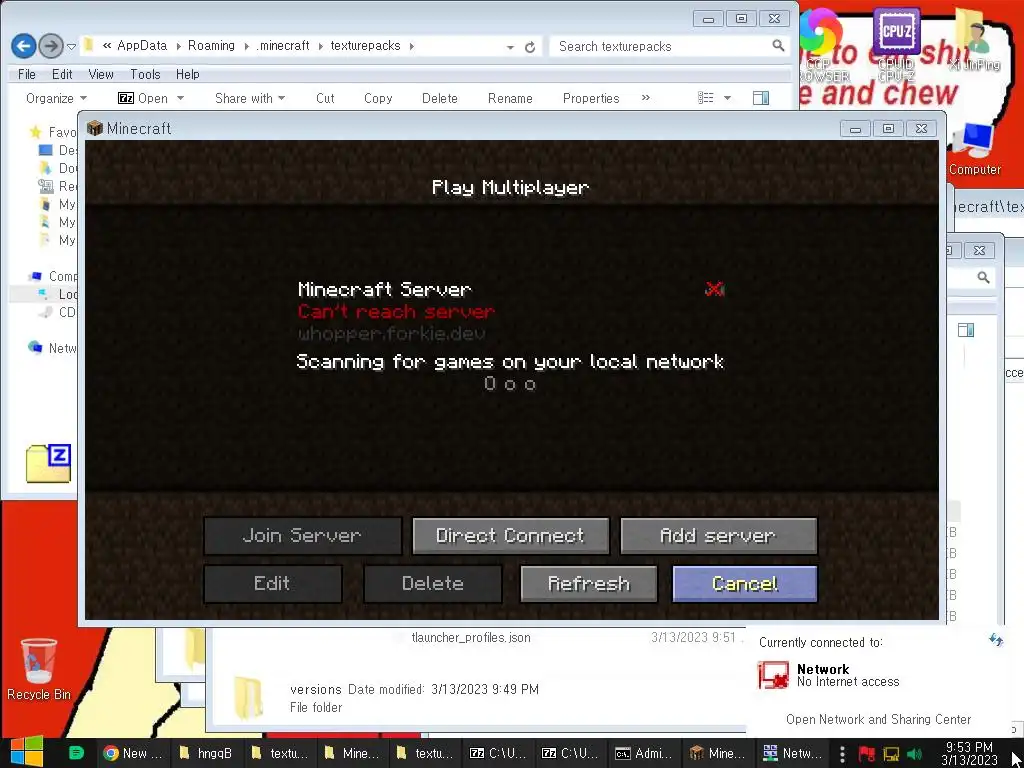This screenshot has width=1024, height=768.
Task: Open the view options dropdown arrow
Action: click(727, 98)
